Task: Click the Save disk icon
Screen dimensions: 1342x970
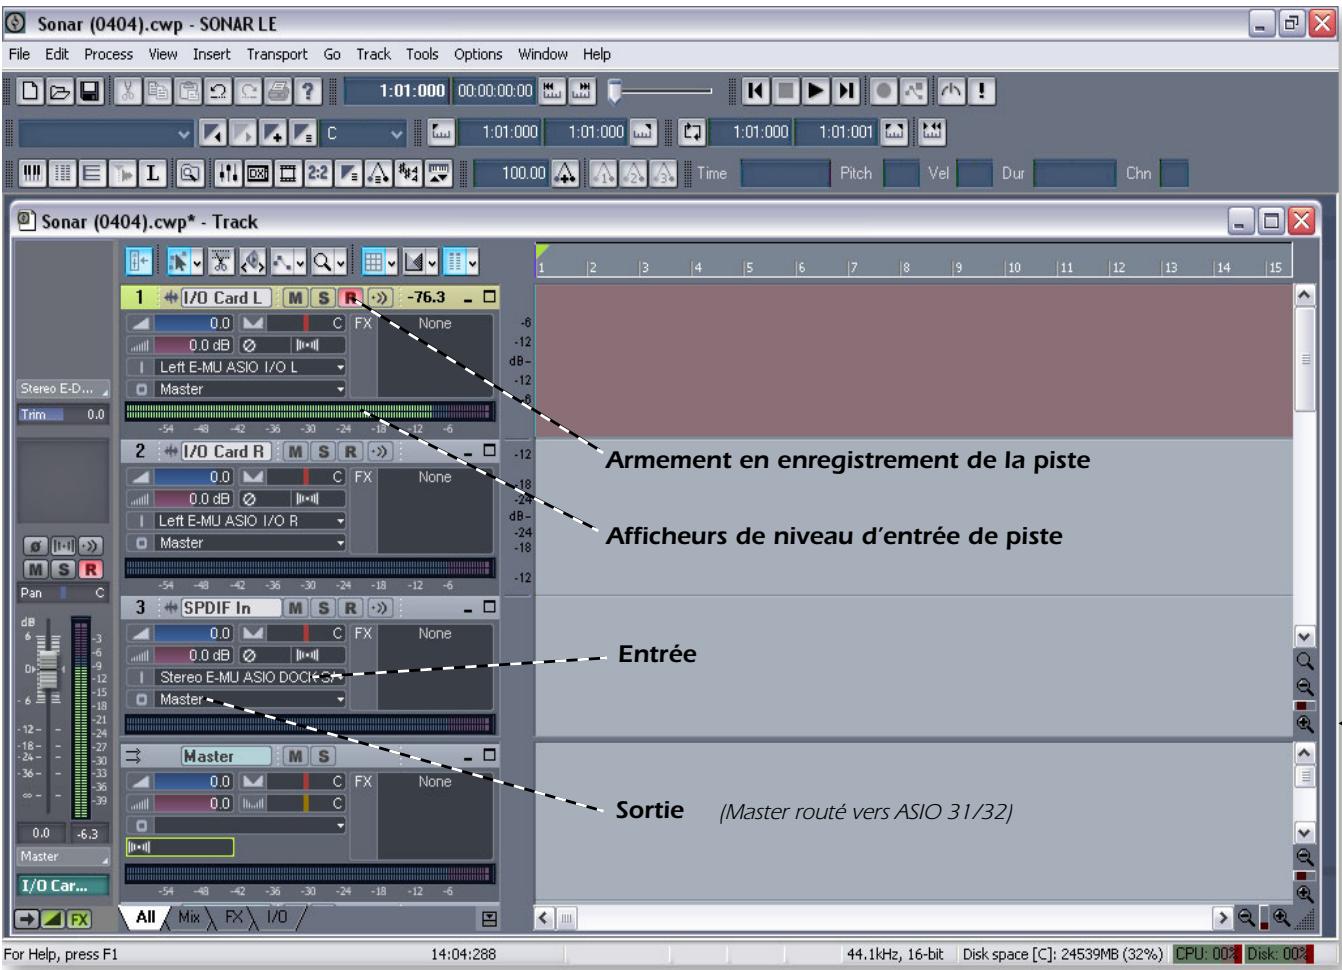Action: tap(90, 92)
